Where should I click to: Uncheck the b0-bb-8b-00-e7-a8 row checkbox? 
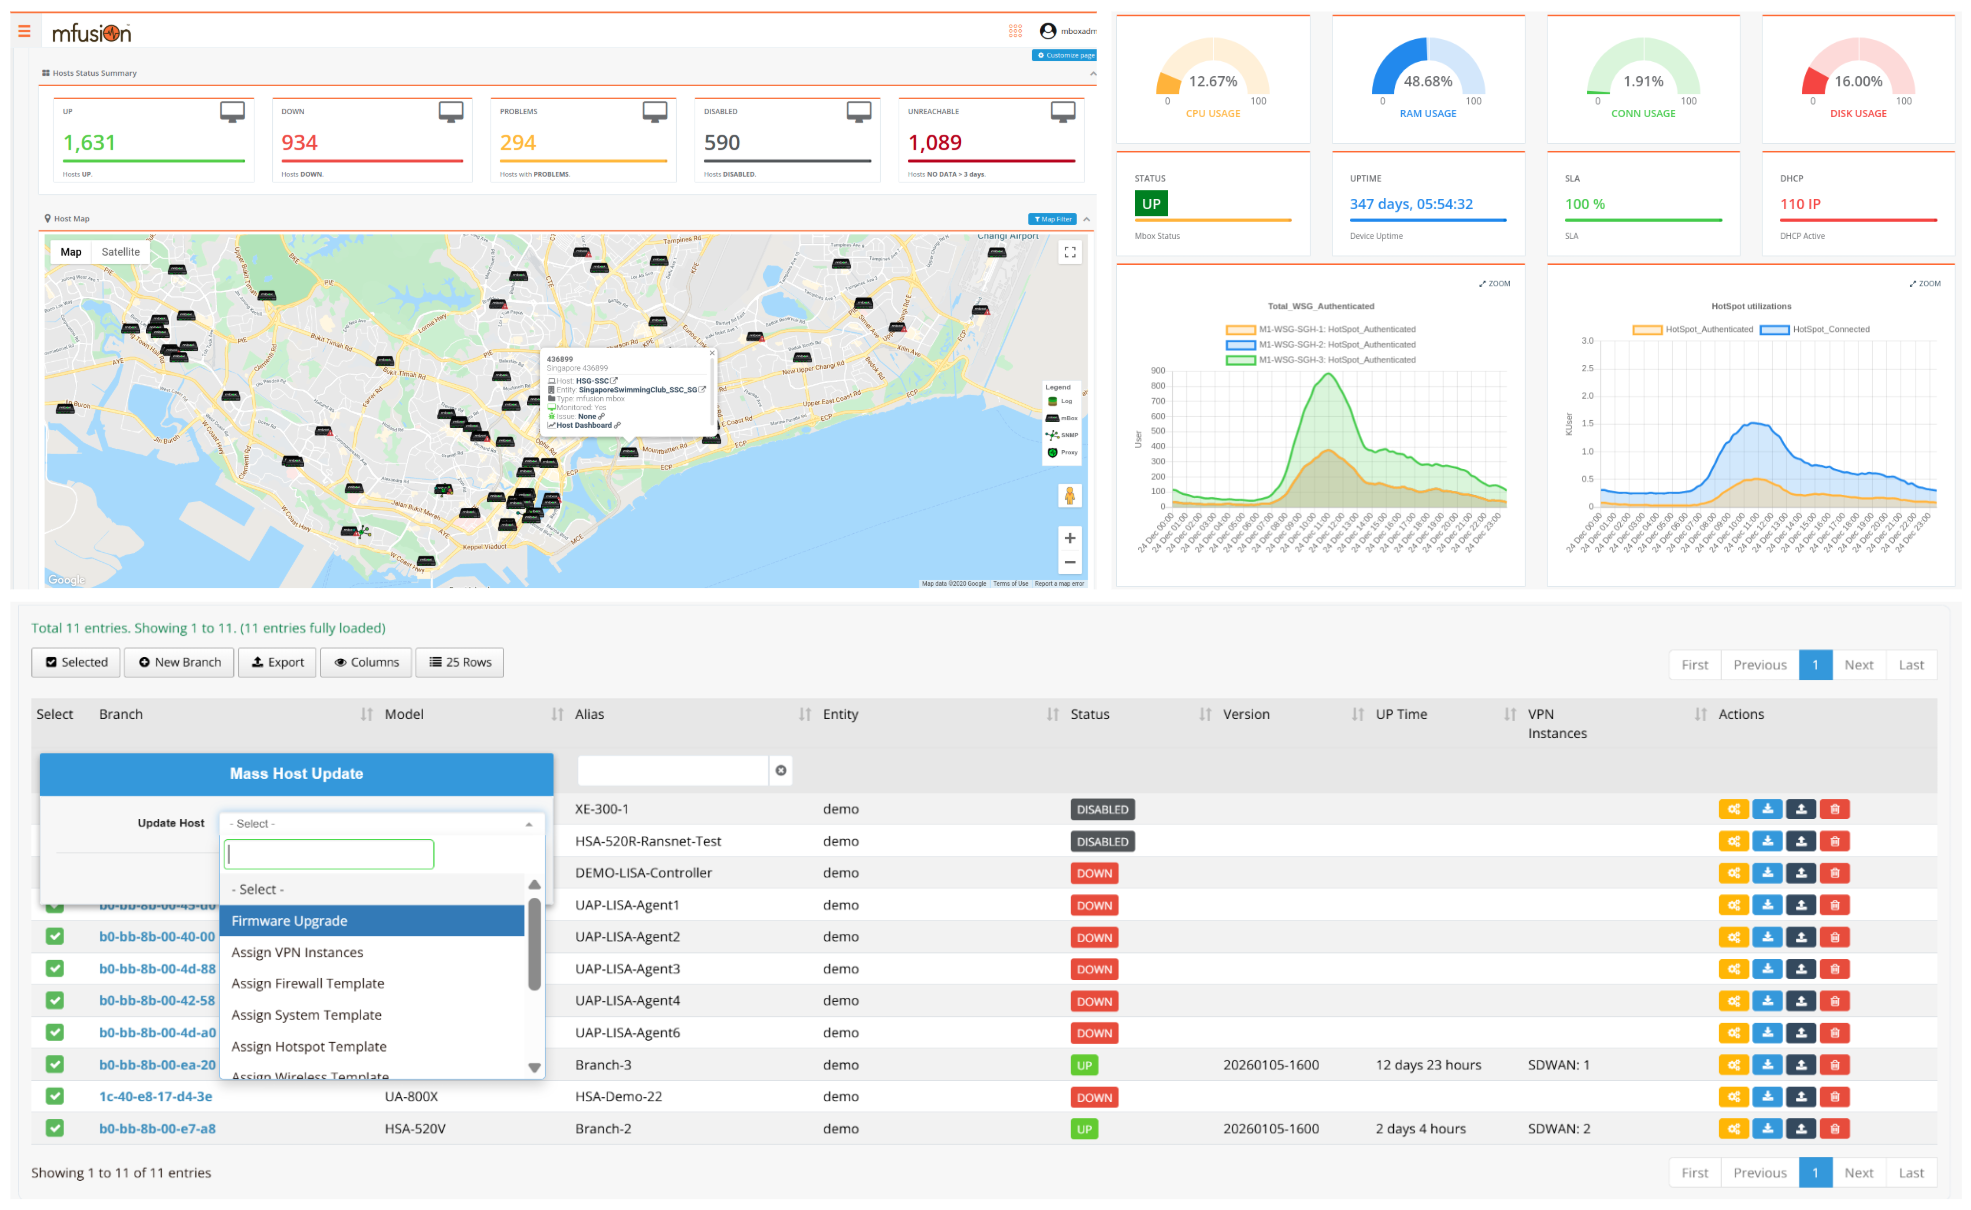(55, 1129)
